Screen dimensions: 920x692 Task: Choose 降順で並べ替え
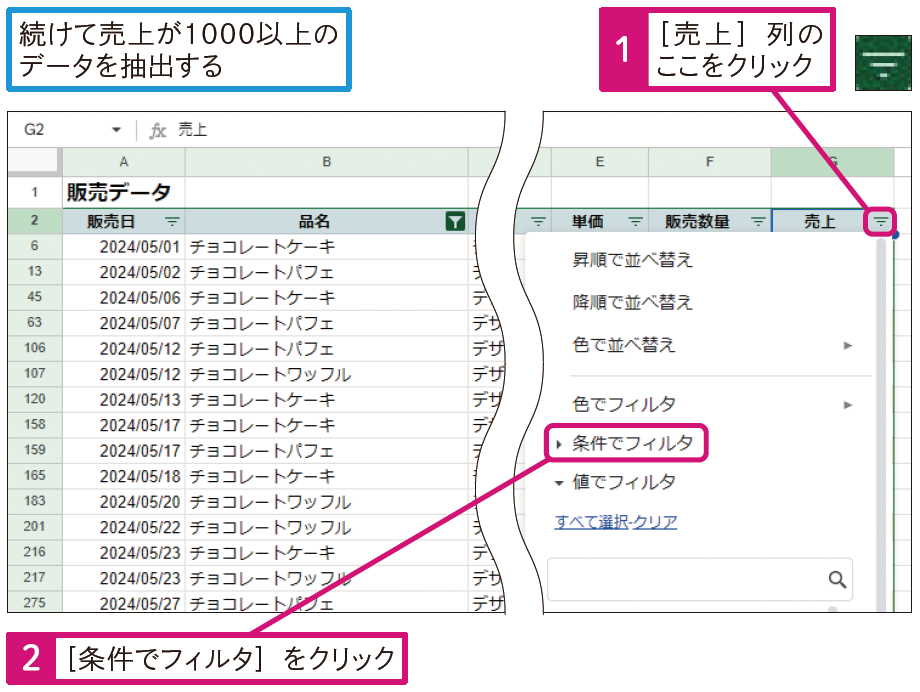pyautogui.click(x=632, y=302)
